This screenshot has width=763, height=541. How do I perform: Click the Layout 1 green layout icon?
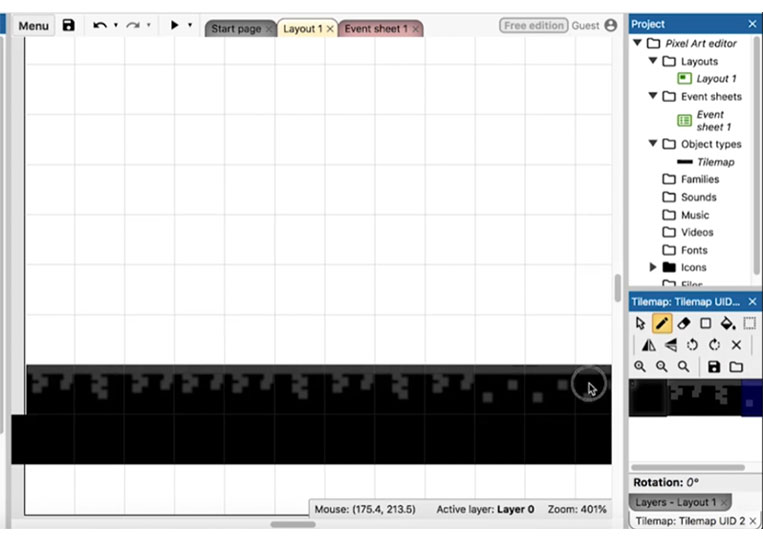[x=685, y=78]
